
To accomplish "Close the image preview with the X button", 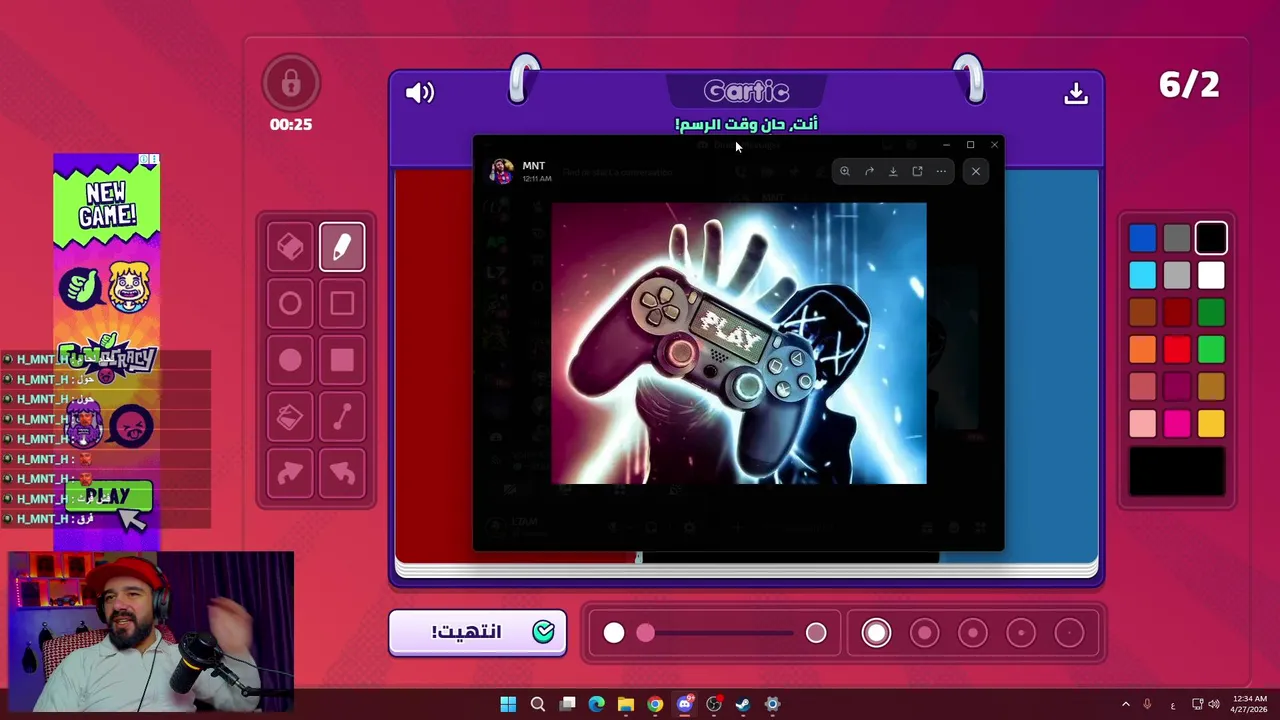I will pyautogui.click(x=976, y=172).
